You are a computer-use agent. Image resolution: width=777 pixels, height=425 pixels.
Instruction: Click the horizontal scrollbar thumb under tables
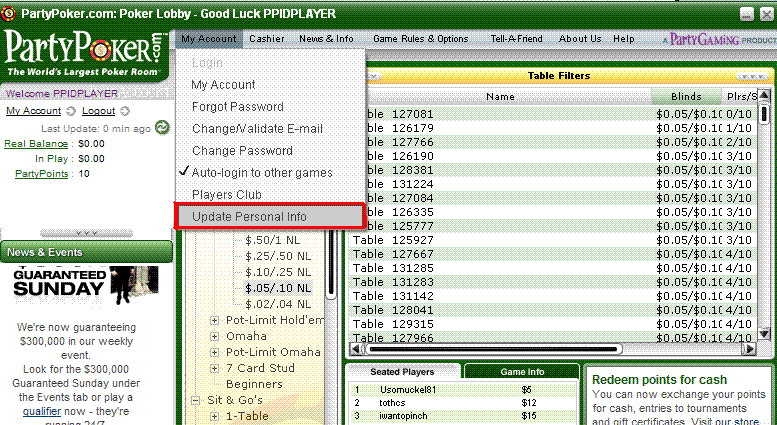tap(496, 349)
